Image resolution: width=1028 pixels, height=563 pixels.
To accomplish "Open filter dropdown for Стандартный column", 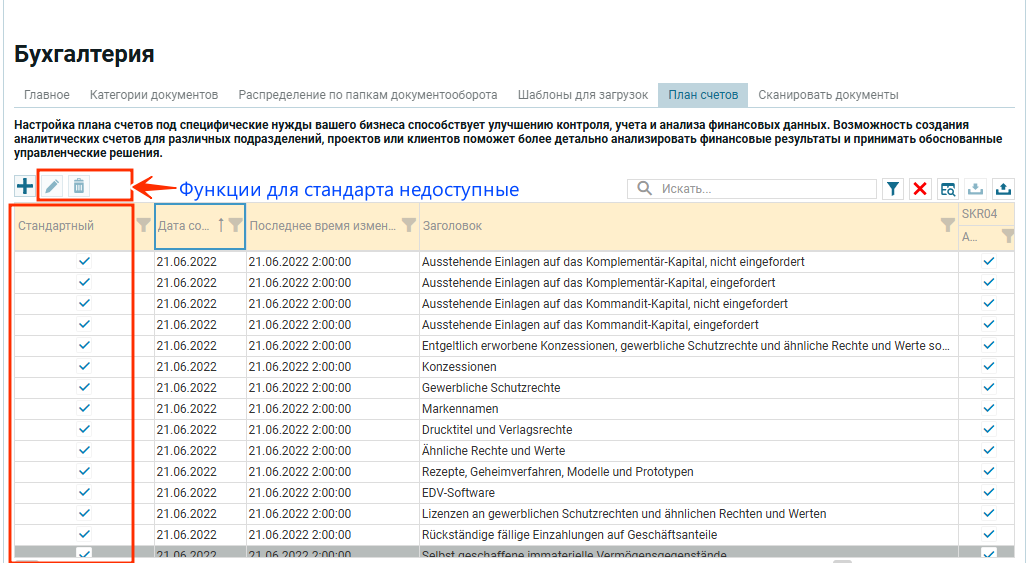I will [143, 225].
